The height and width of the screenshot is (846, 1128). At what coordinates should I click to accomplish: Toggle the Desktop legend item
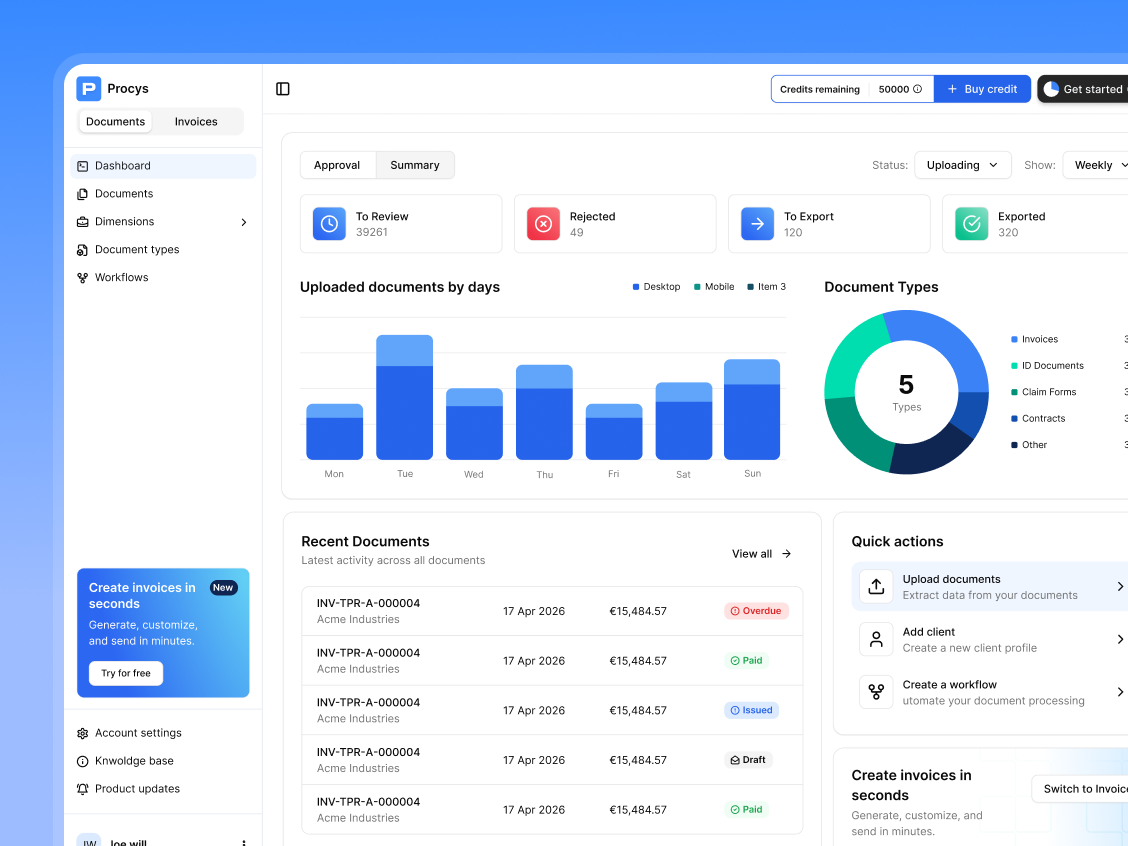(656, 287)
